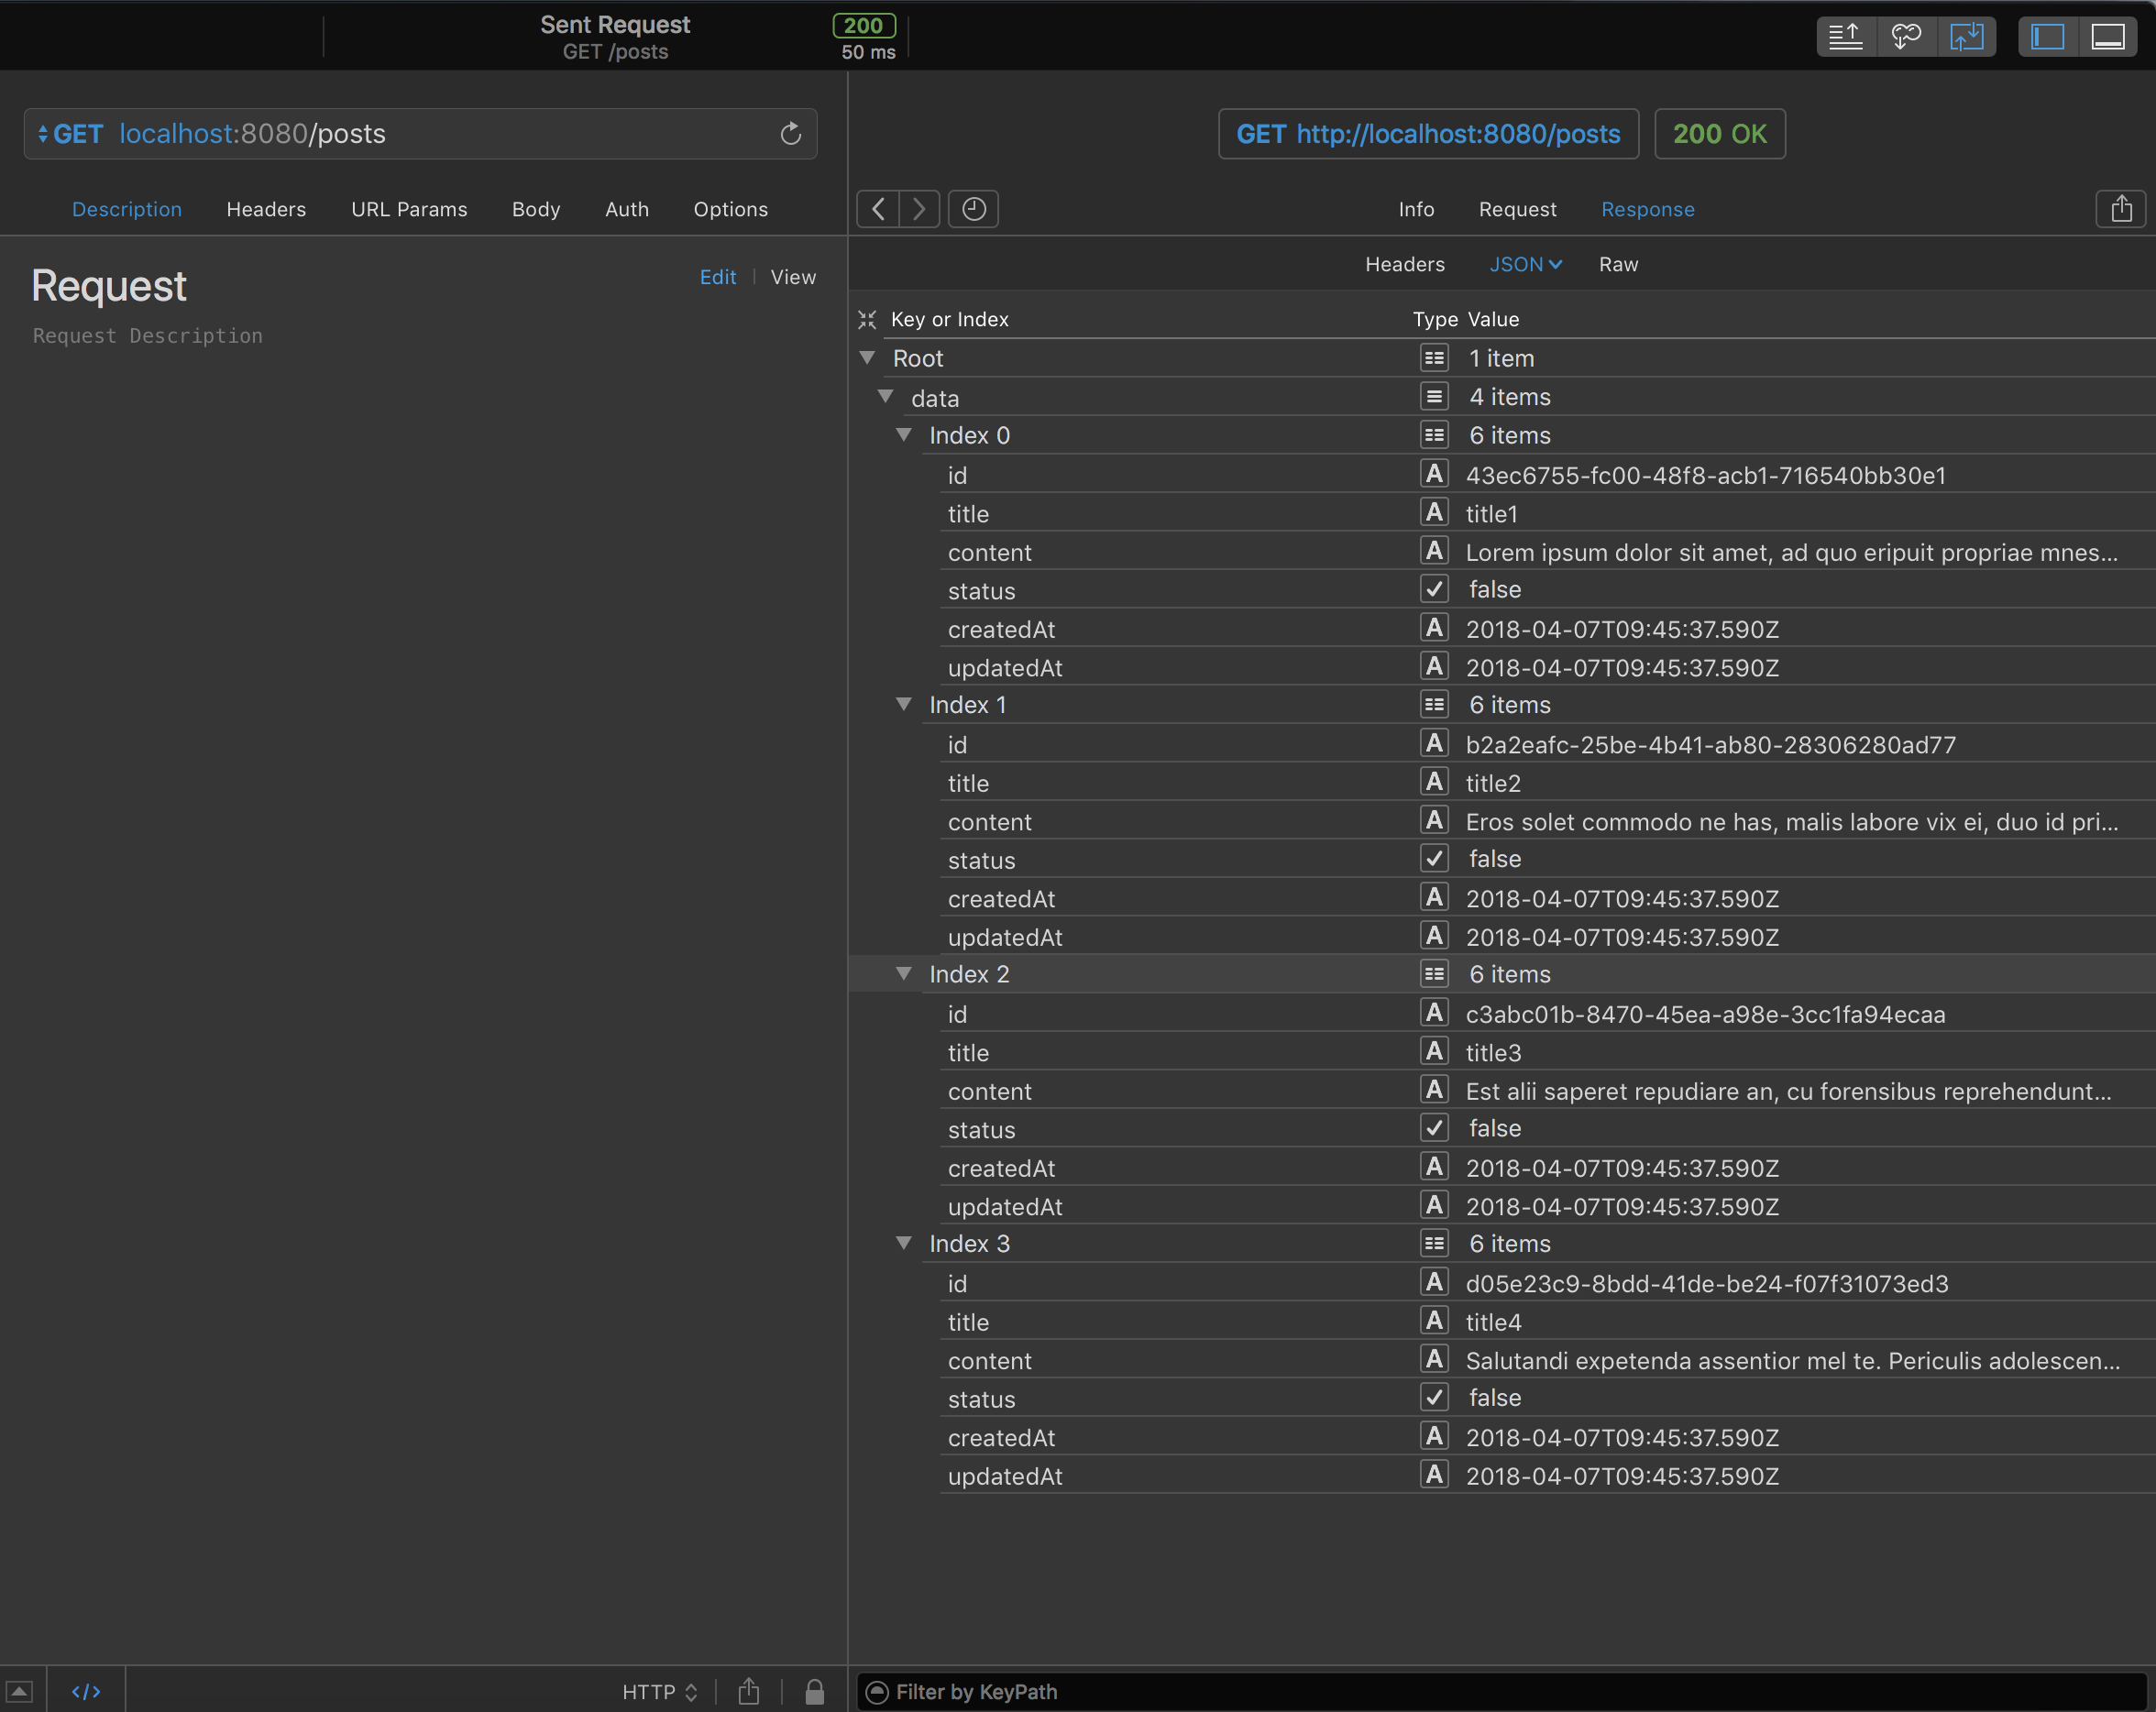Collapse all JSON tree nodes icon
The image size is (2156, 1712).
867,320
